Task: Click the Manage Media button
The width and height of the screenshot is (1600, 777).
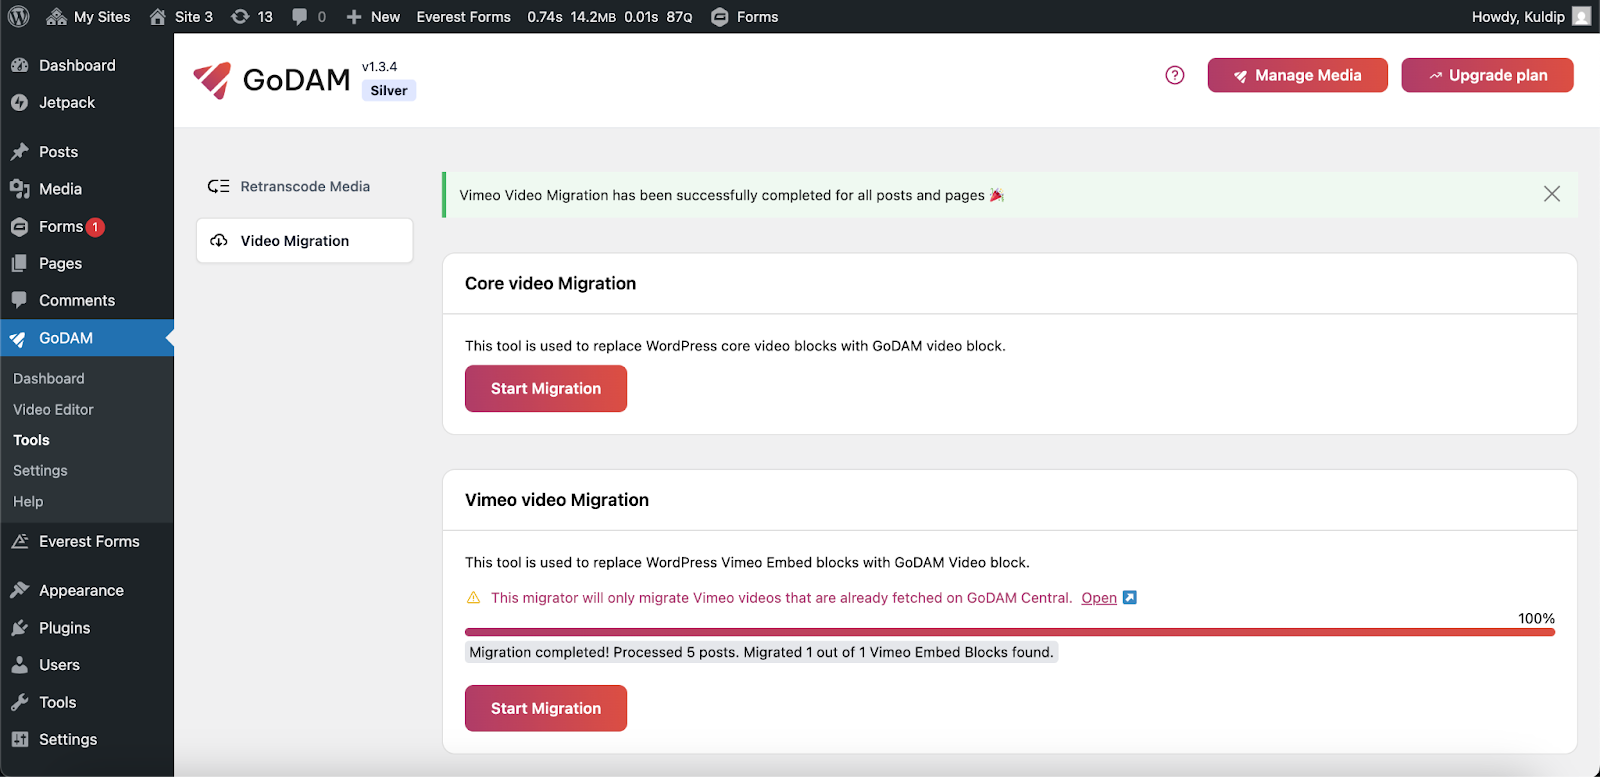Action: tap(1297, 75)
